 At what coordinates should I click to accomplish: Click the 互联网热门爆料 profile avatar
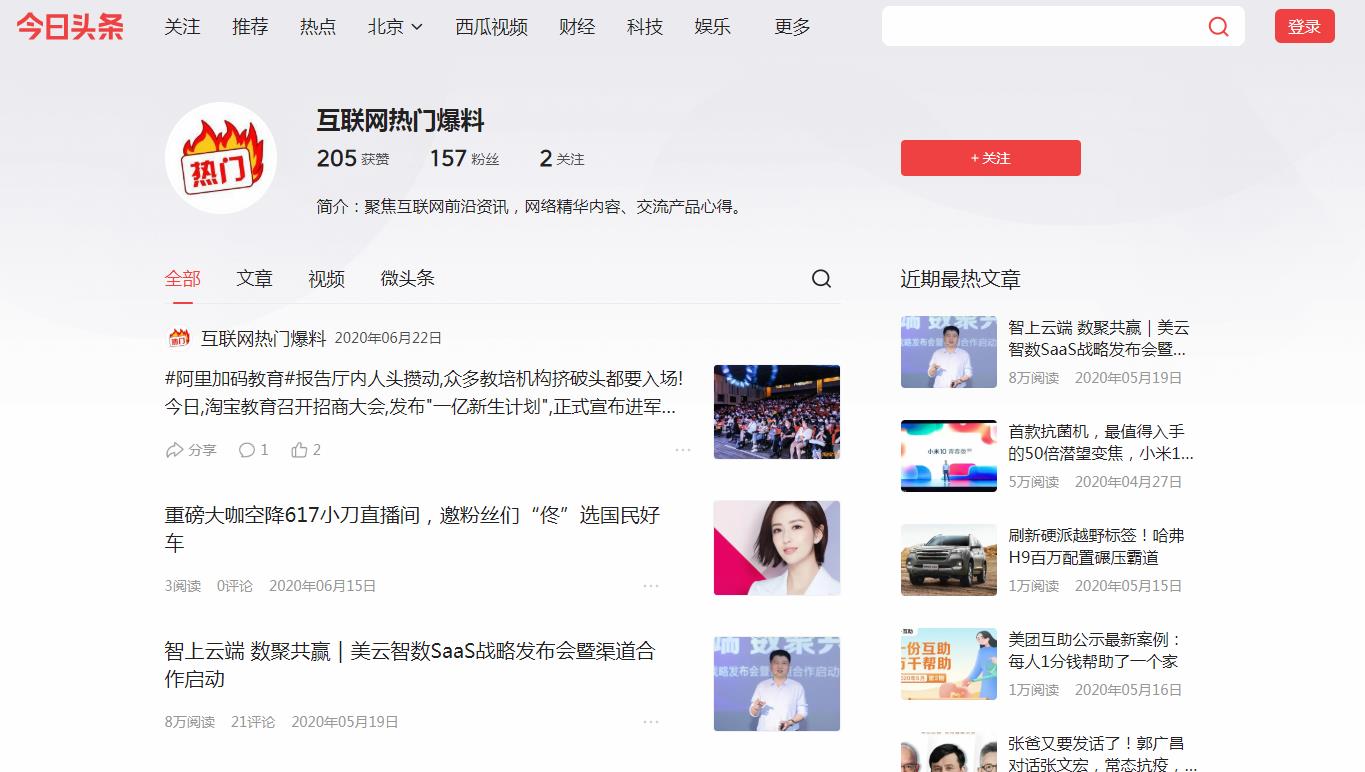click(x=221, y=158)
